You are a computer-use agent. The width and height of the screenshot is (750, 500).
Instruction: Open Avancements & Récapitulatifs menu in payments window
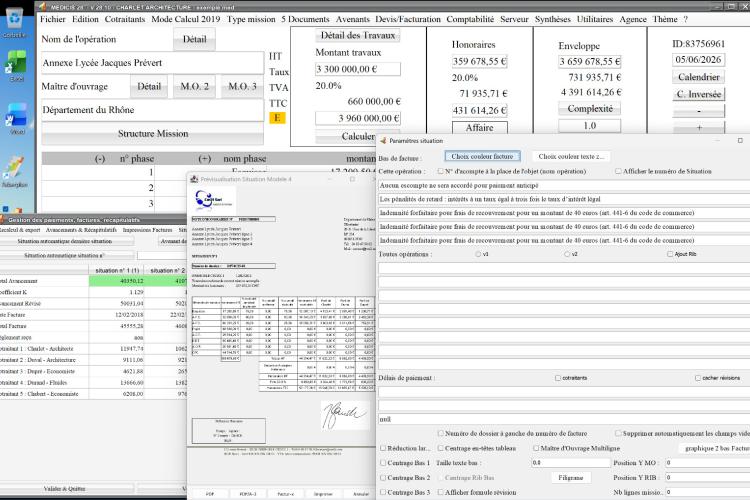81,230
